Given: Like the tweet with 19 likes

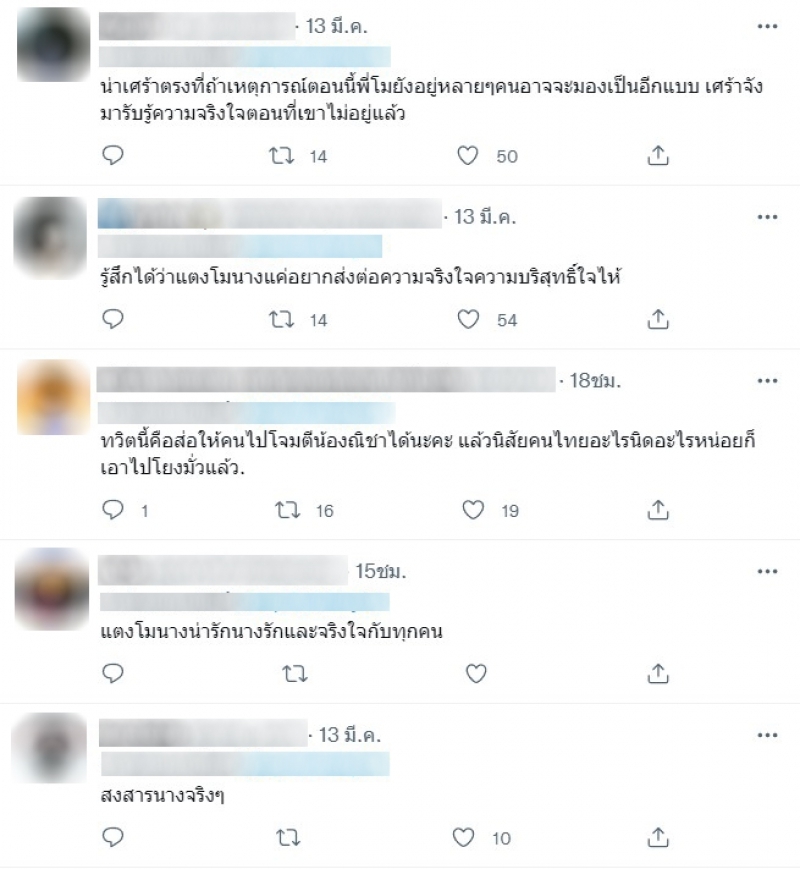Looking at the screenshot, I should (473, 510).
